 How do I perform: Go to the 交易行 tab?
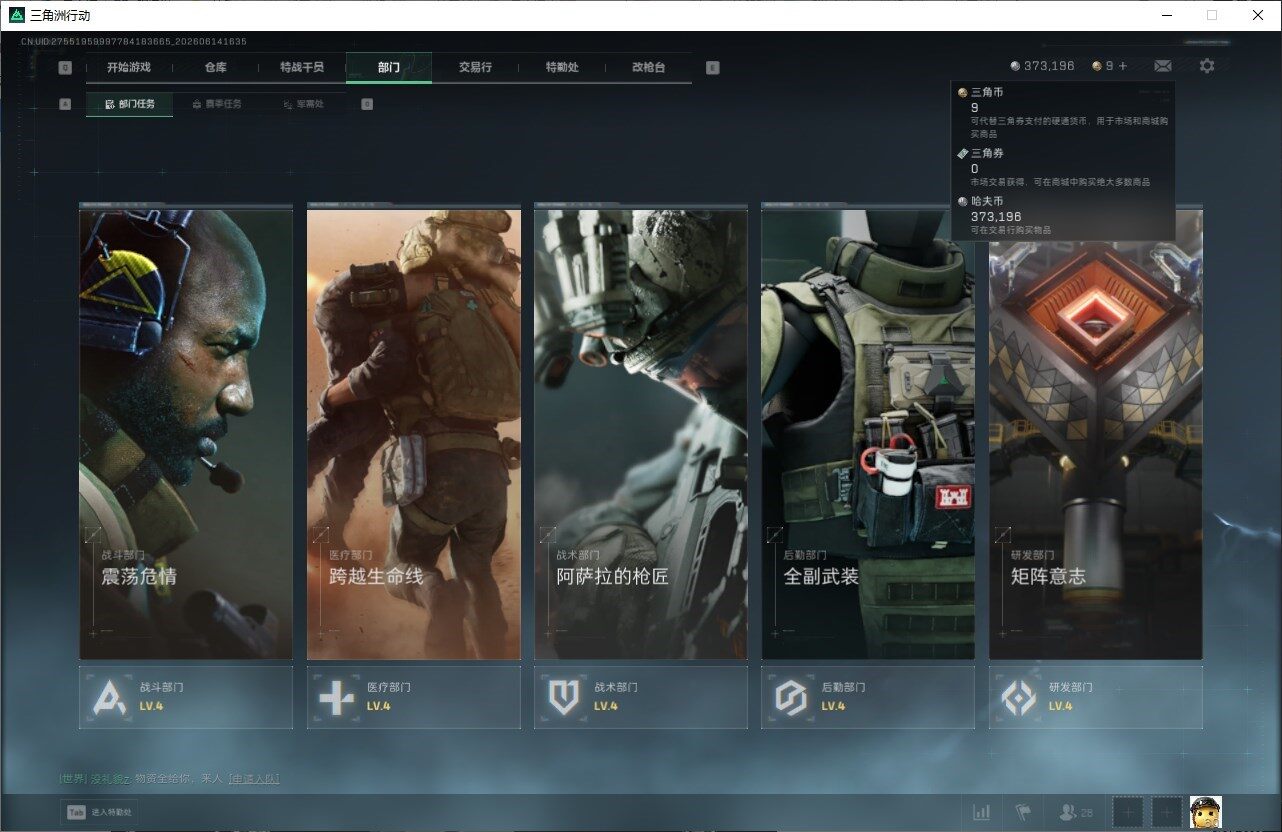(x=475, y=68)
